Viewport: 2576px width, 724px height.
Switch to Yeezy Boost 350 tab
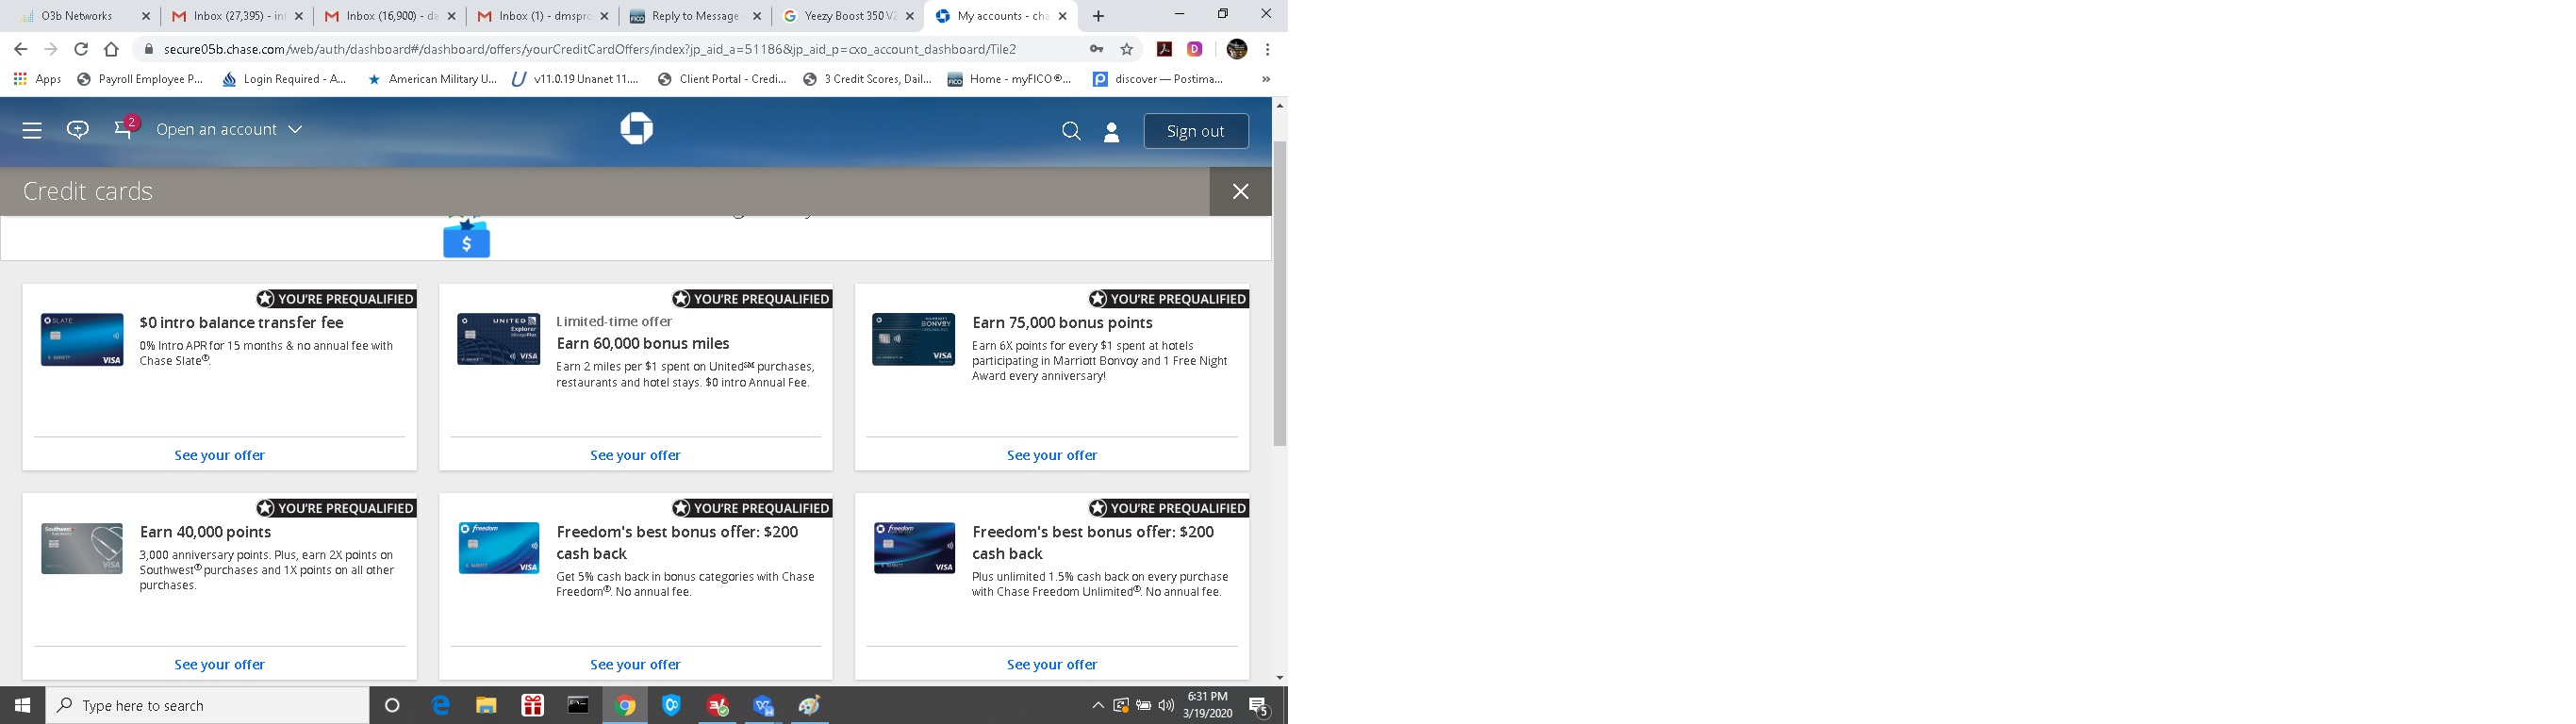pyautogui.click(x=848, y=16)
